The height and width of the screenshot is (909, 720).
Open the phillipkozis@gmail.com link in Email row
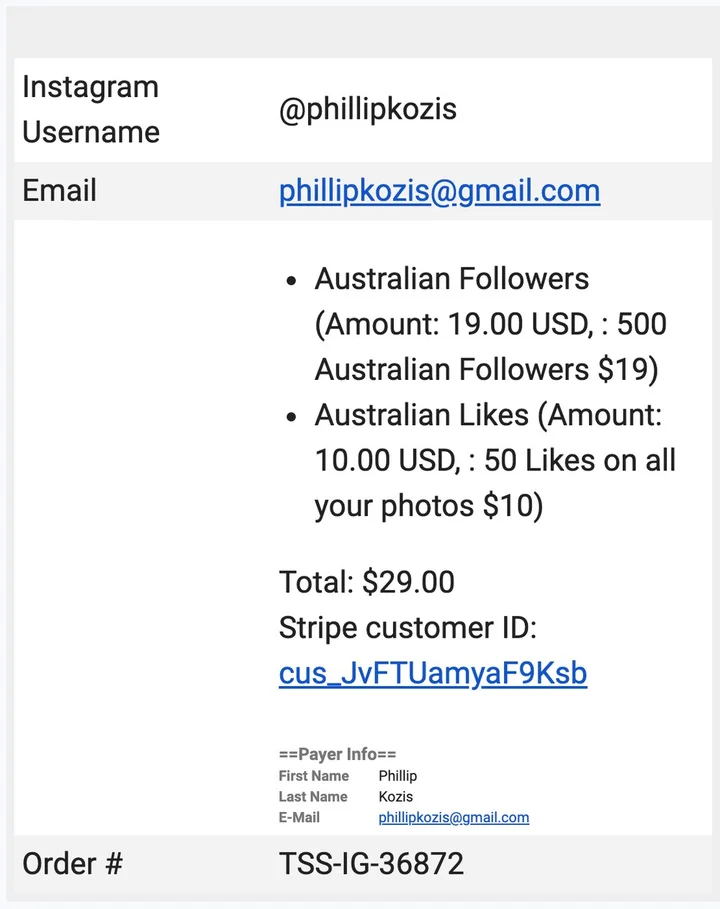pyautogui.click(x=439, y=191)
